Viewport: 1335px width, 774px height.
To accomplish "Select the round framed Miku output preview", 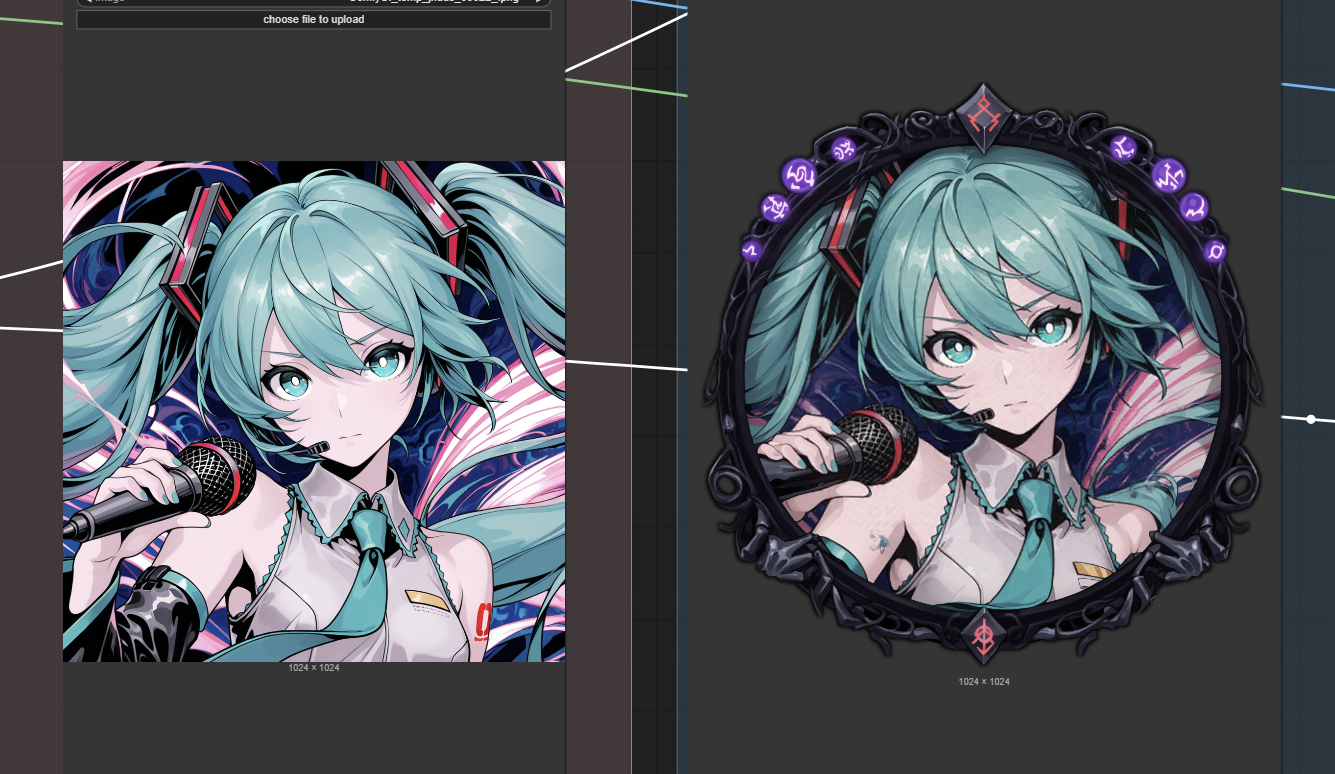I will [984, 375].
